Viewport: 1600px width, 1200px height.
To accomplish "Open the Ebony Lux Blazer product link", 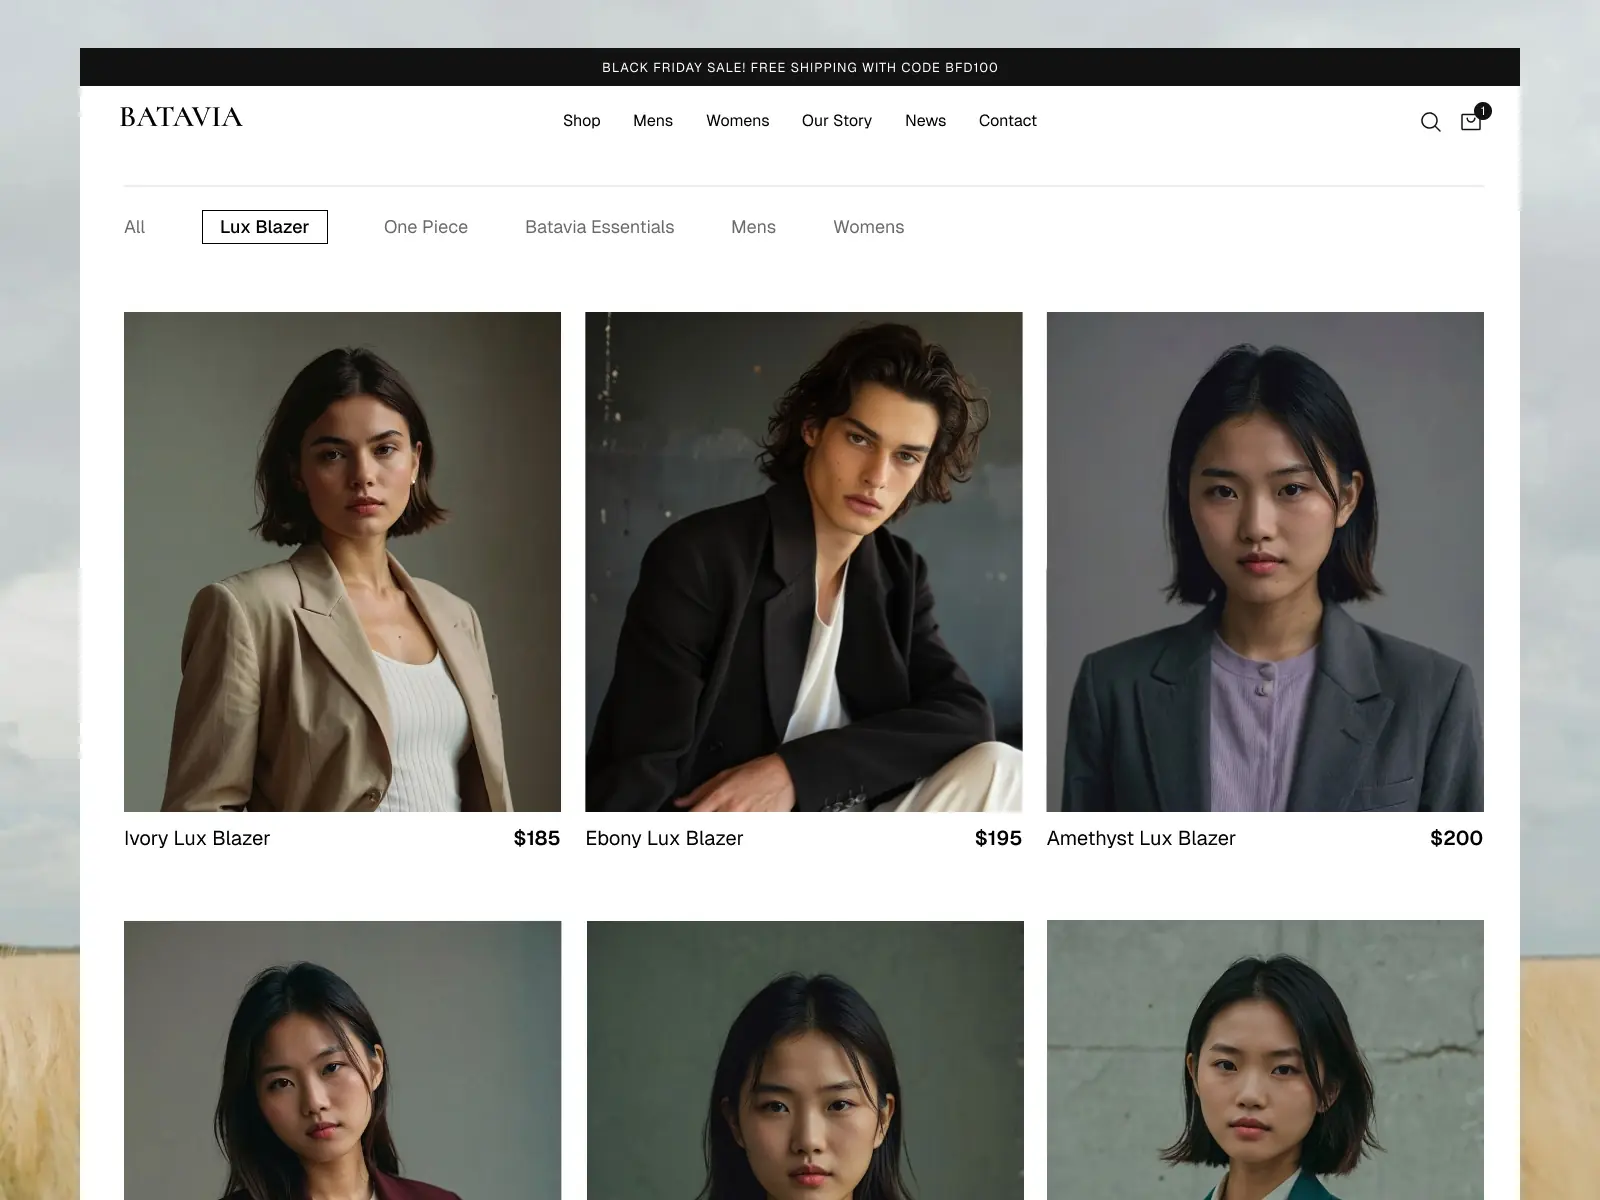I will coord(664,838).
